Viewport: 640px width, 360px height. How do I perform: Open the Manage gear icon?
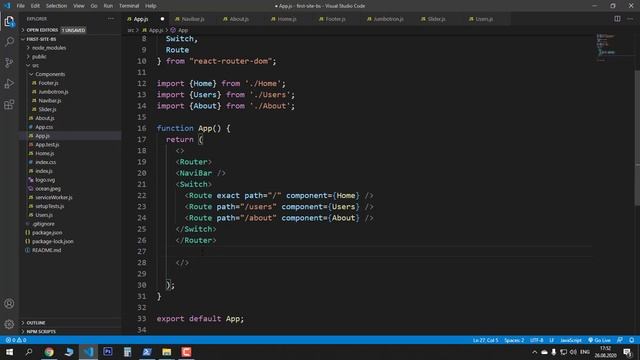(9, 324)
